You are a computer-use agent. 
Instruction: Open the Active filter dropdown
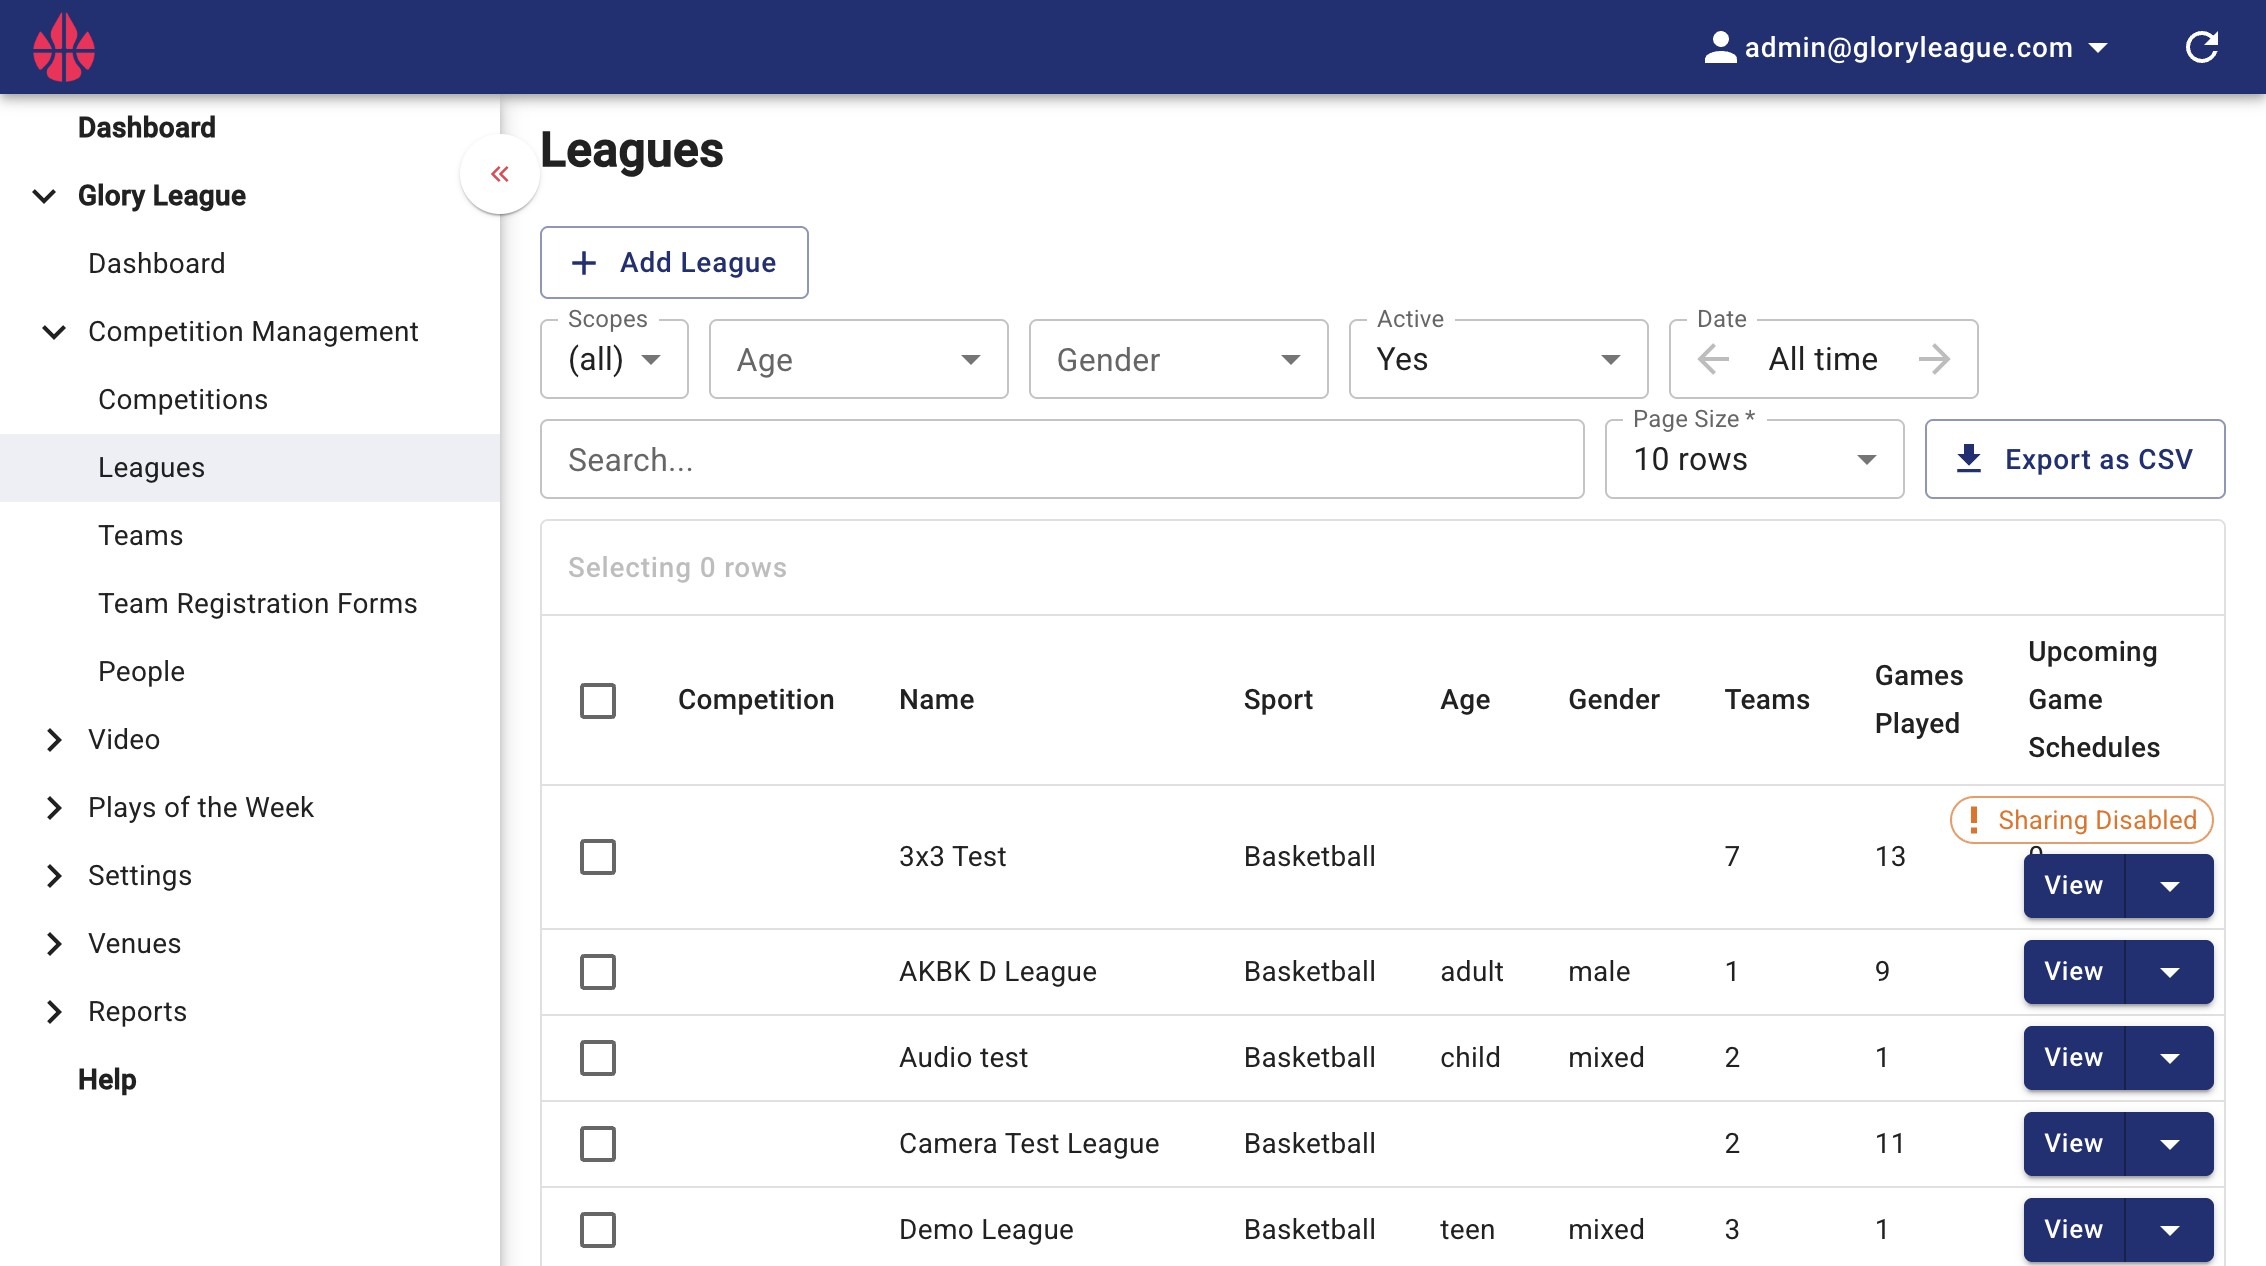1498,359
